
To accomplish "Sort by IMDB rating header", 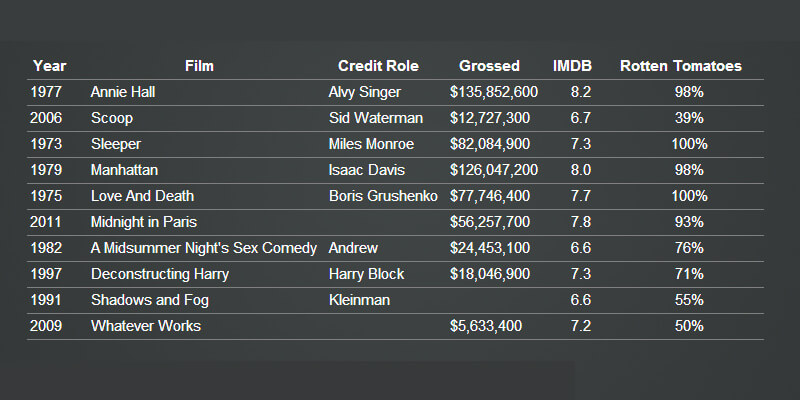I will click(x=572, y=66).
